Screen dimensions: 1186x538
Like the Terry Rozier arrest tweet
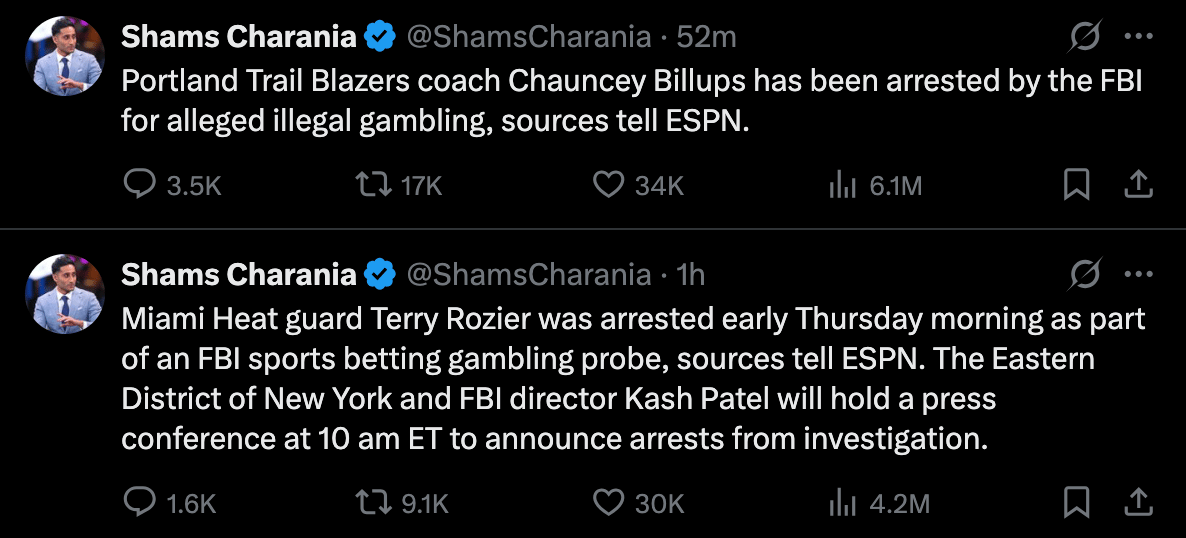[608, 503]
